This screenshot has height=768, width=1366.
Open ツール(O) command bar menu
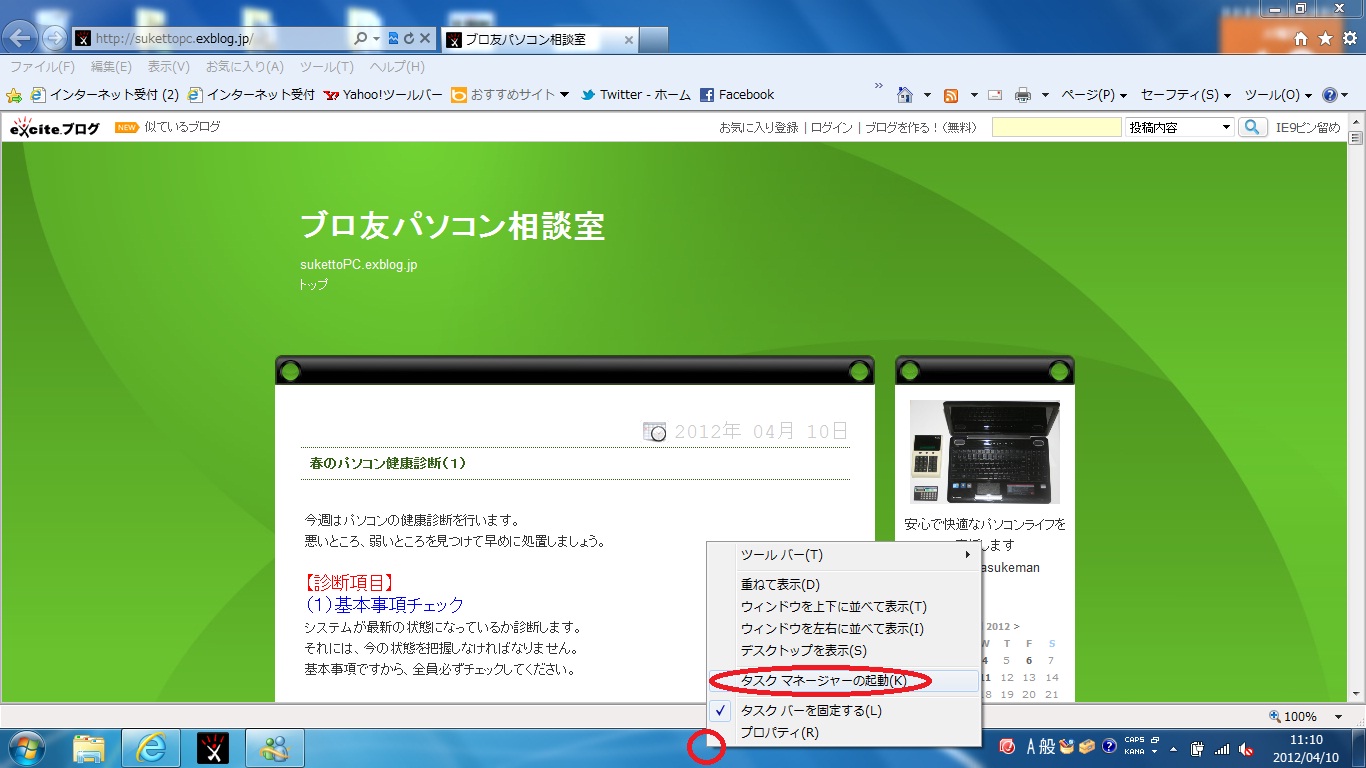(x=1278, y=95)
